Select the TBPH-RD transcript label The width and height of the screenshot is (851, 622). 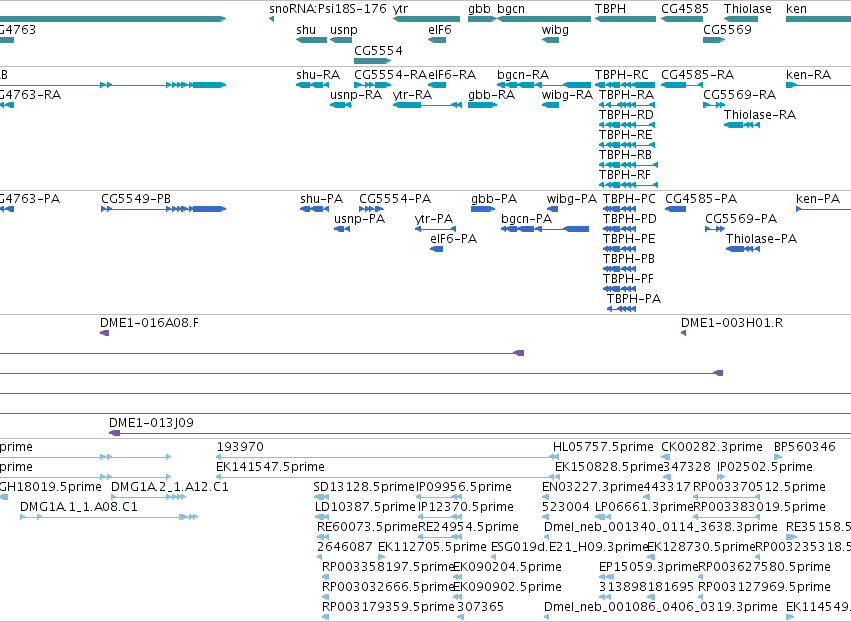tap(626, 115)
